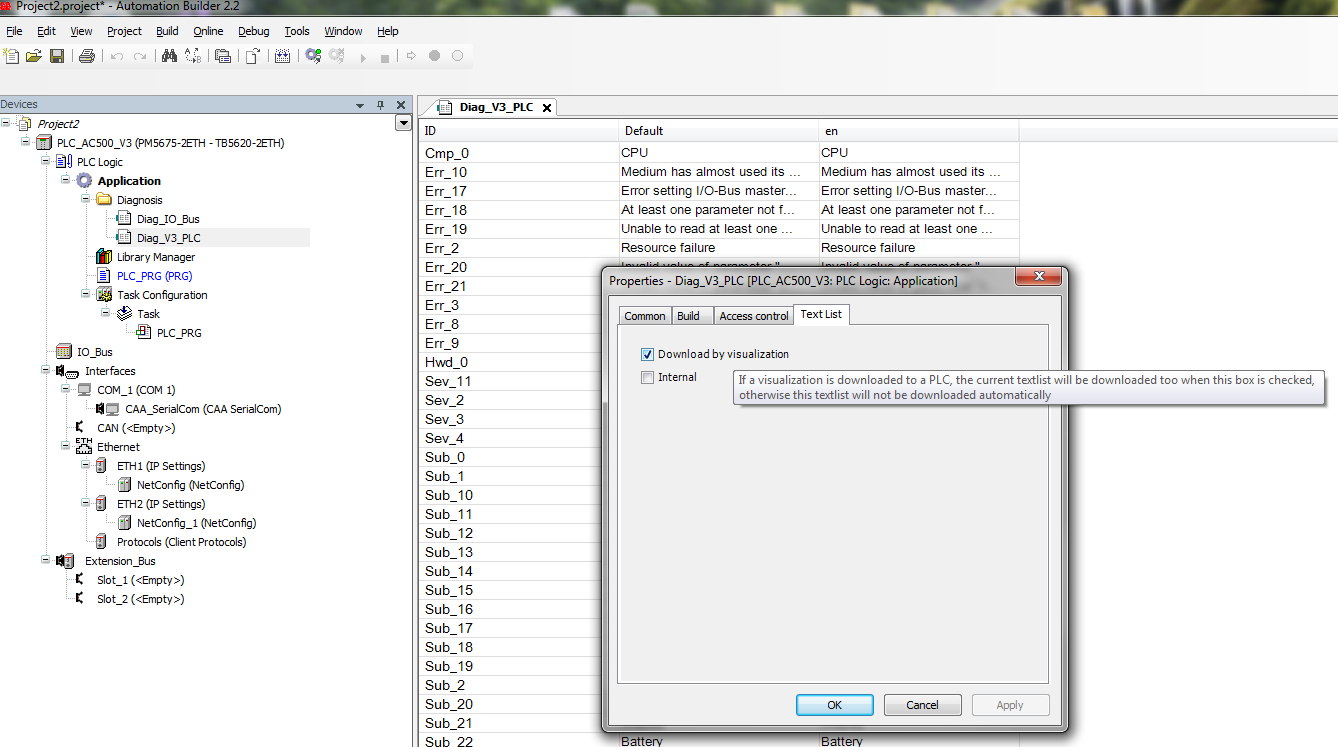1338x747 pixels.
Task: Open an existing project file
Action: tap(33, 56)
